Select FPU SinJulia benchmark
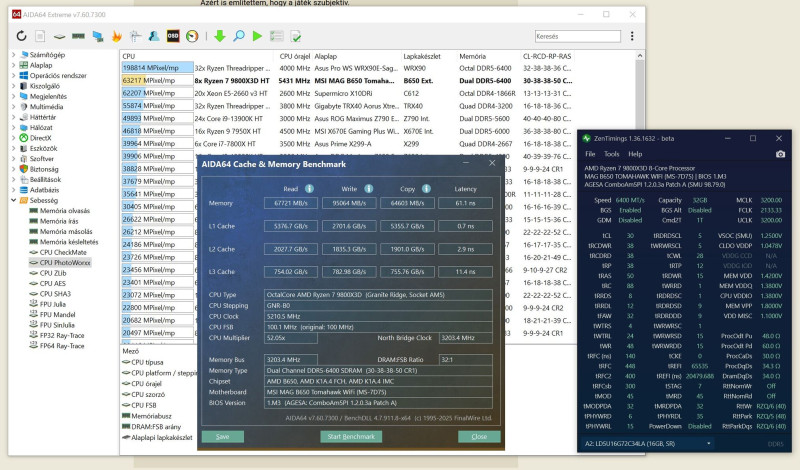800x470 pixels. [57, 325]
